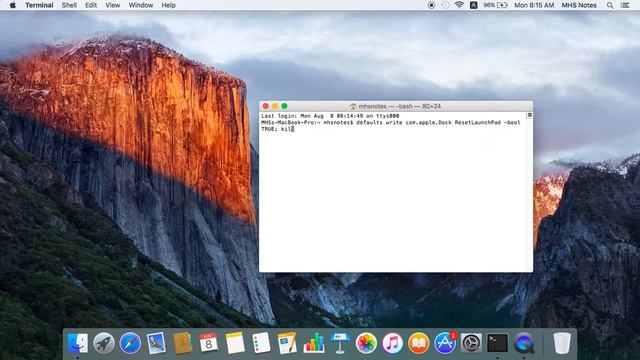Open iBooks orange book icon

coord(419,343)
